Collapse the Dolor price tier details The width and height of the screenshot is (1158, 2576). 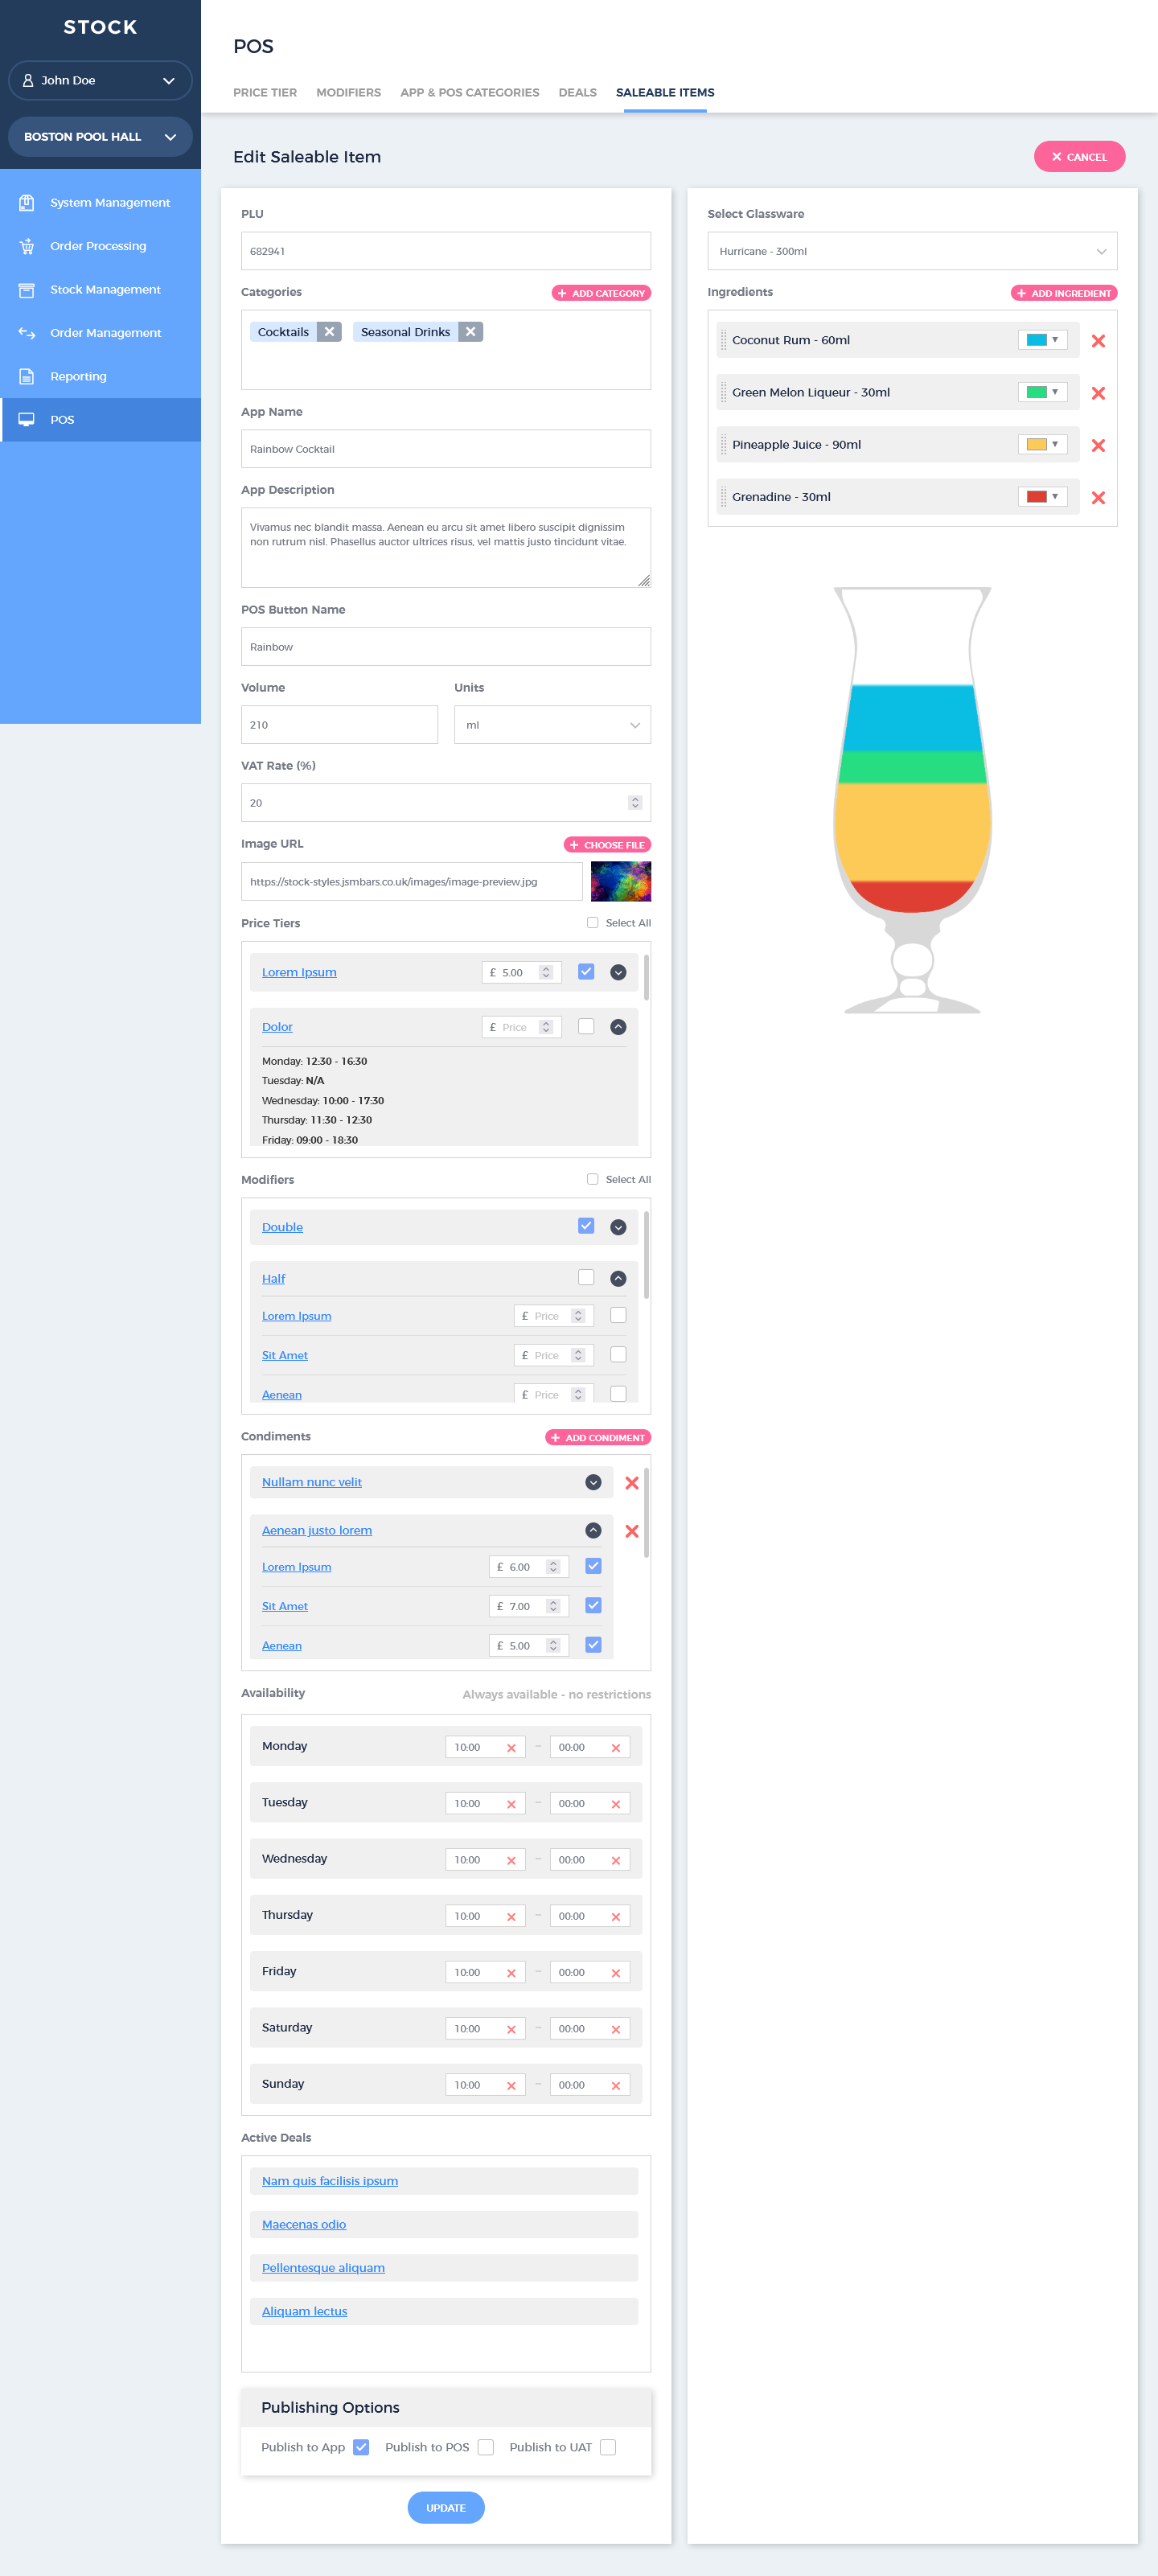[x=618, y=1027]
